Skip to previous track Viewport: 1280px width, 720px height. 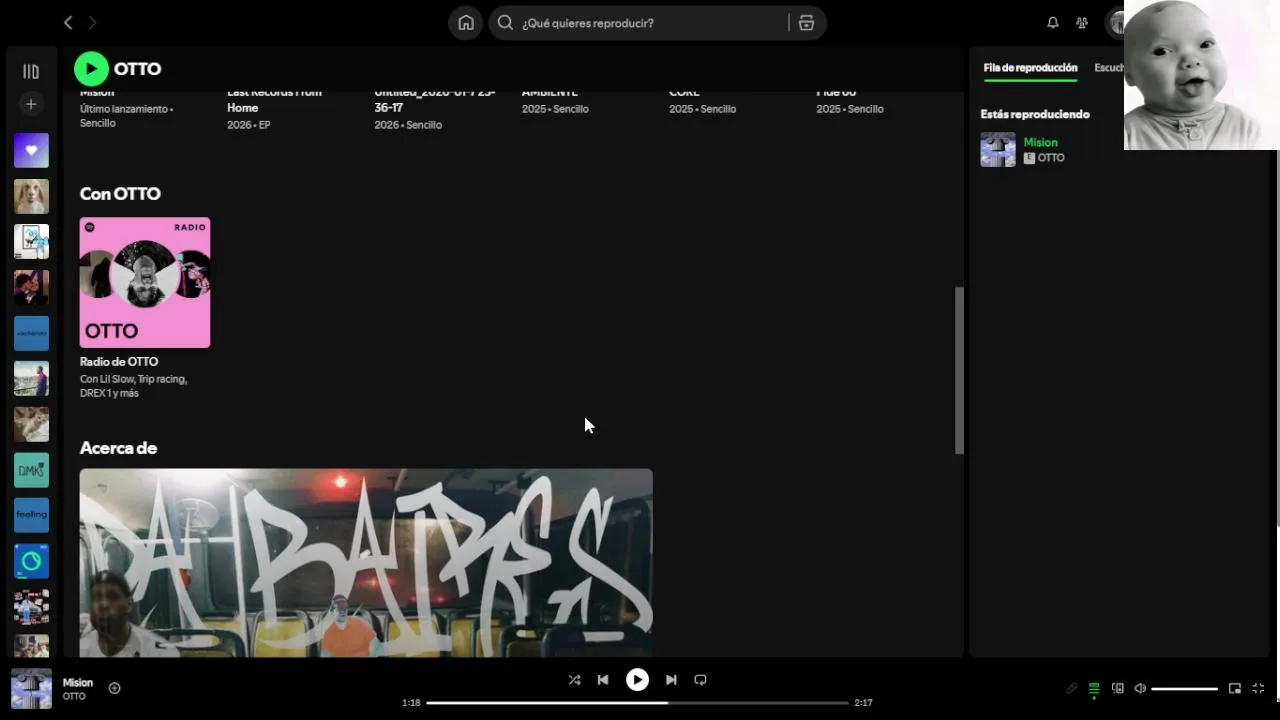point(603,680)
